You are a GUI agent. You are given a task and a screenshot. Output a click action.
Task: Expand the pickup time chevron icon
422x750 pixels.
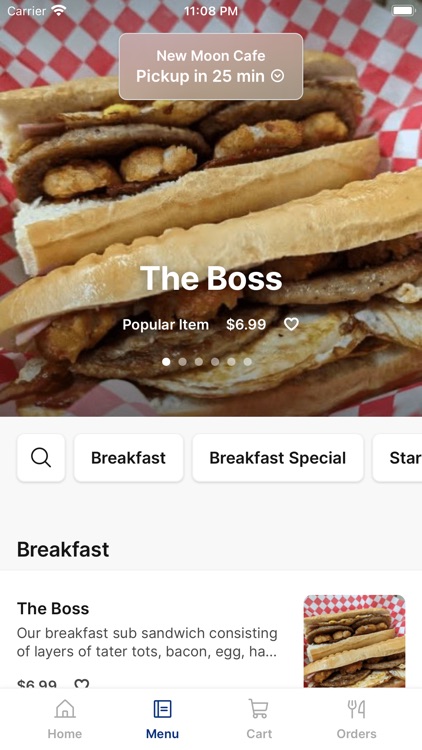coord(278,76)
